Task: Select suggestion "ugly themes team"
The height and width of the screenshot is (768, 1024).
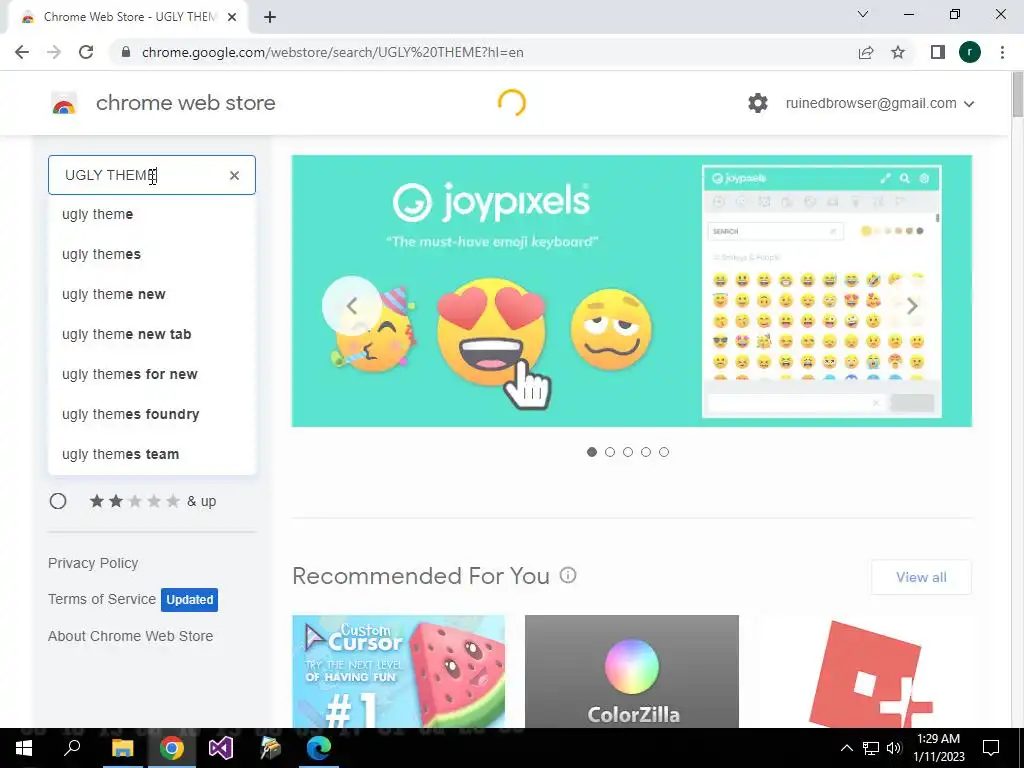Action: (152, 454)
